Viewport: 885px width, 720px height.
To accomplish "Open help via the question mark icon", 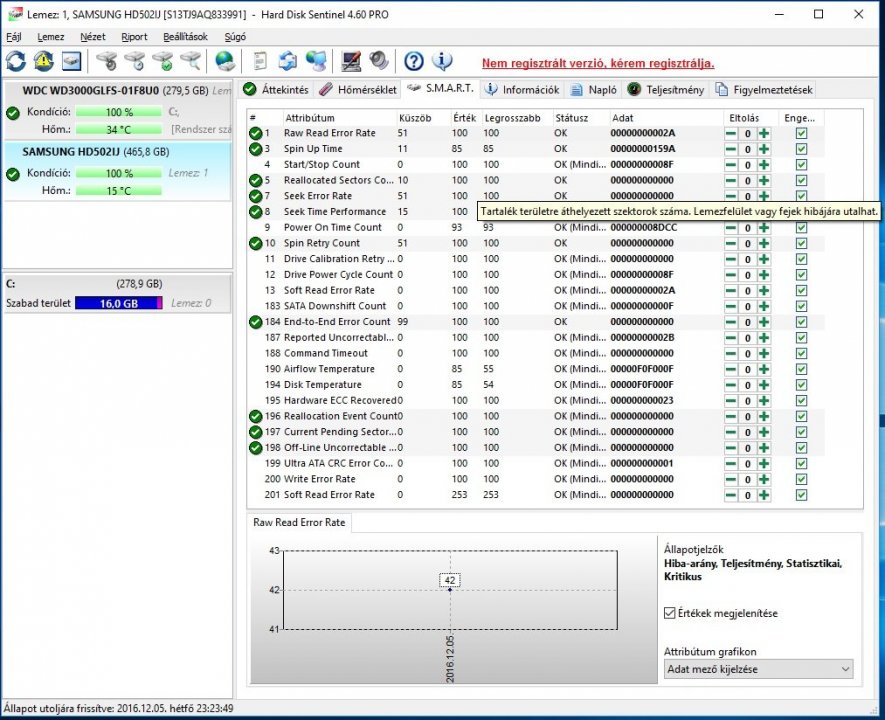I will point(414,62).
